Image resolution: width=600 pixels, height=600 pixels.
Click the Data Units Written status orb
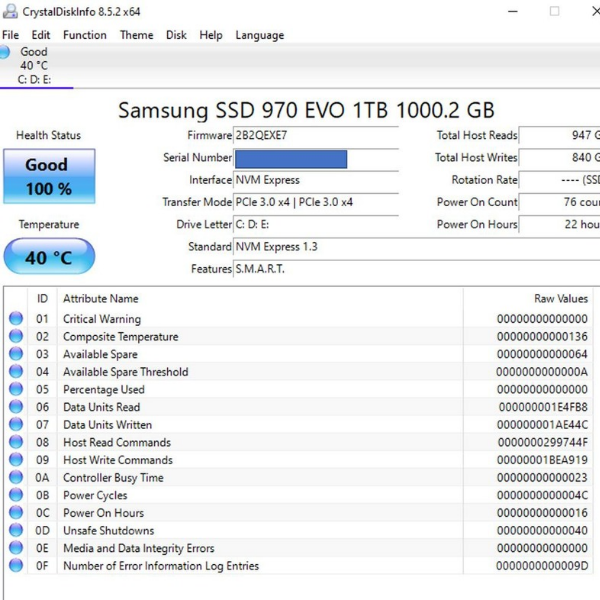coord(16,424)
